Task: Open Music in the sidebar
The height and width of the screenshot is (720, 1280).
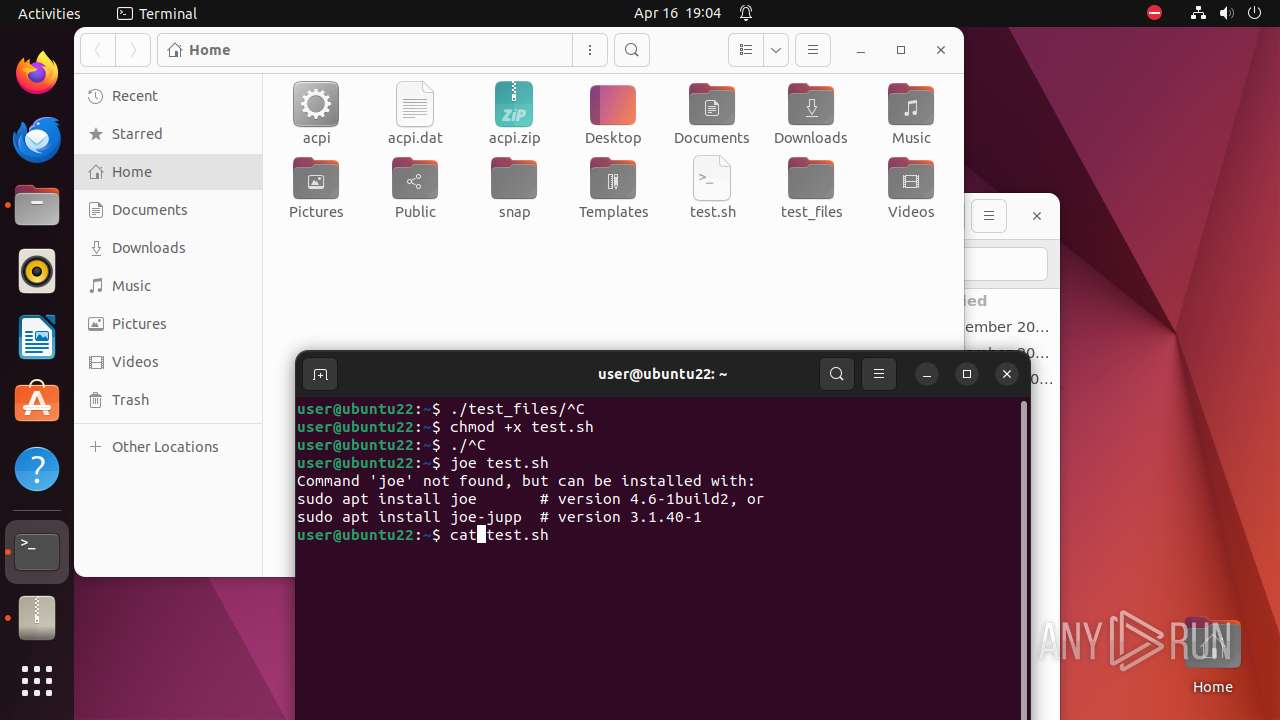Action: click(168, 286)
